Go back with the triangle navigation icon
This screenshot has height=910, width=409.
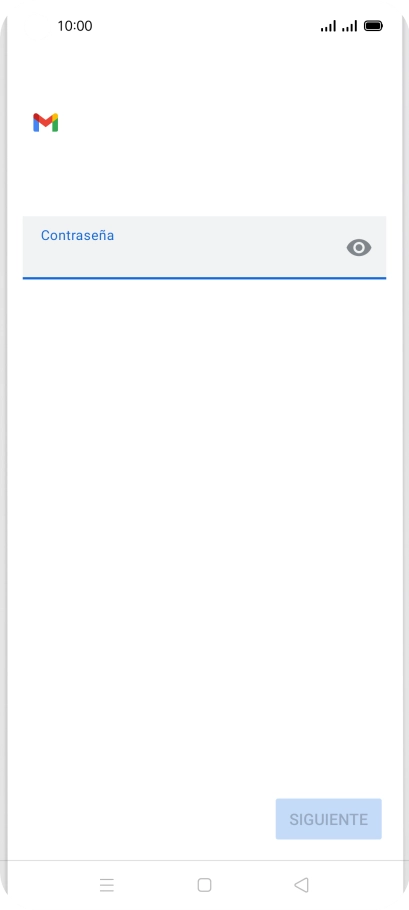tap(301, 885)
